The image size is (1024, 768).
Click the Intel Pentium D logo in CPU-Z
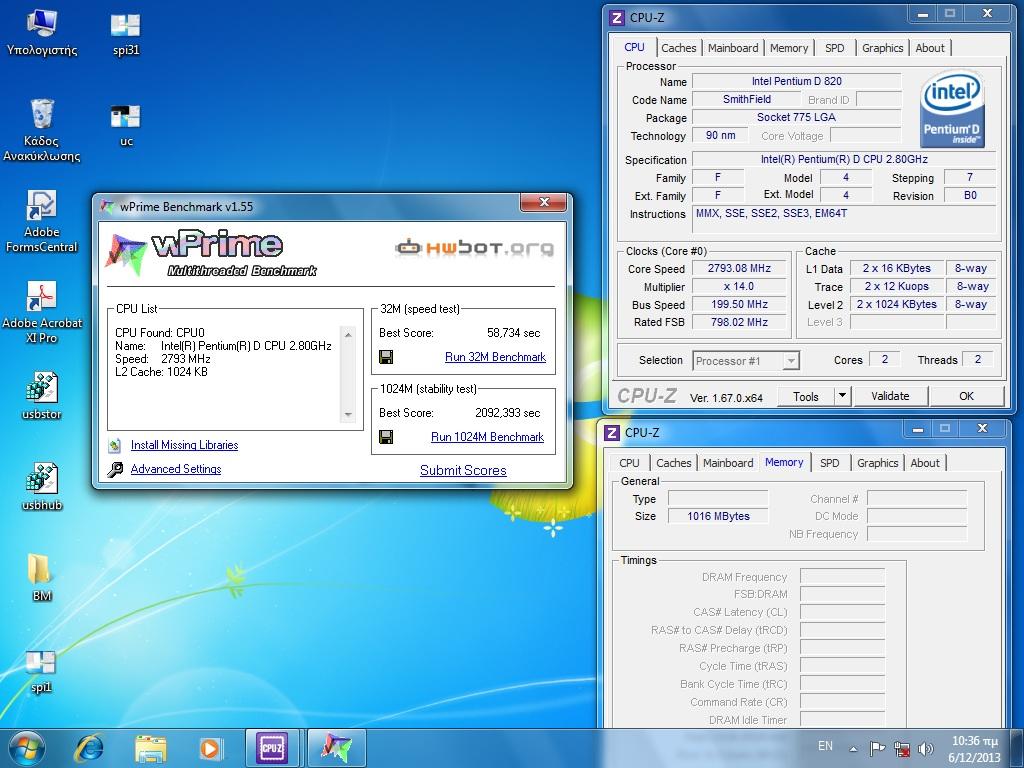[x=952, y=110]
